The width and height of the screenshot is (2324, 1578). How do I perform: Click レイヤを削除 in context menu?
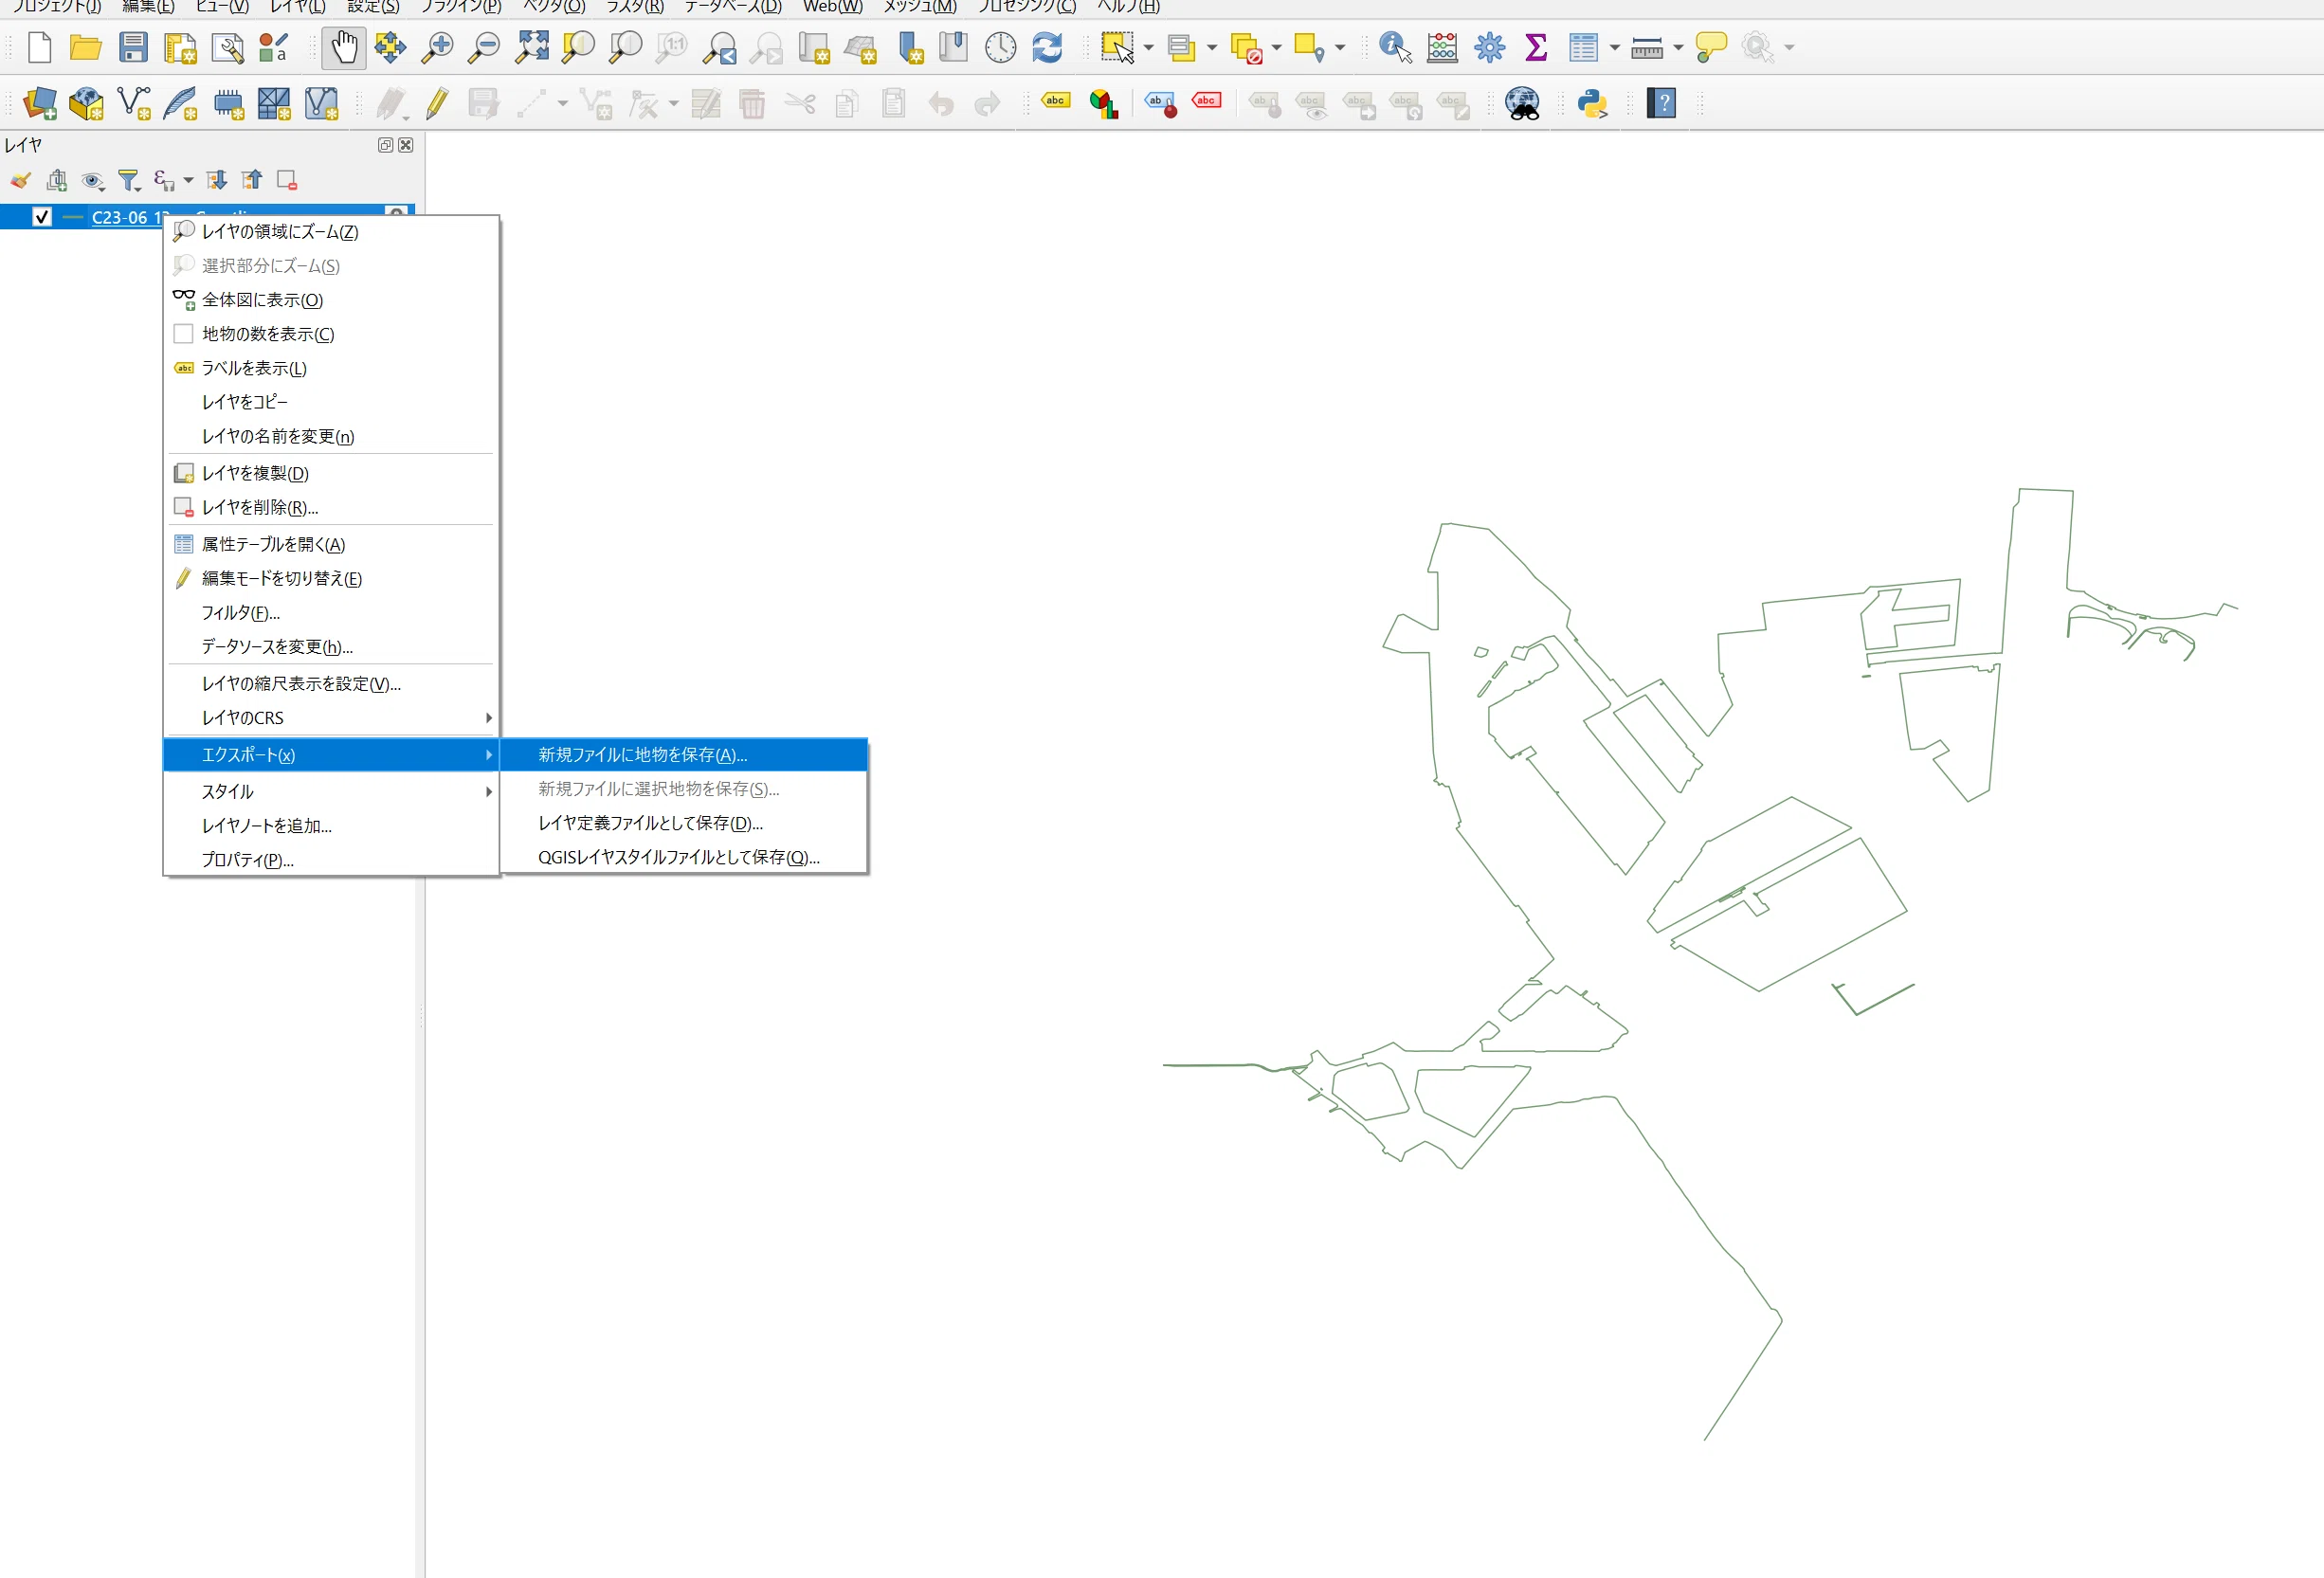coord(331,507)
